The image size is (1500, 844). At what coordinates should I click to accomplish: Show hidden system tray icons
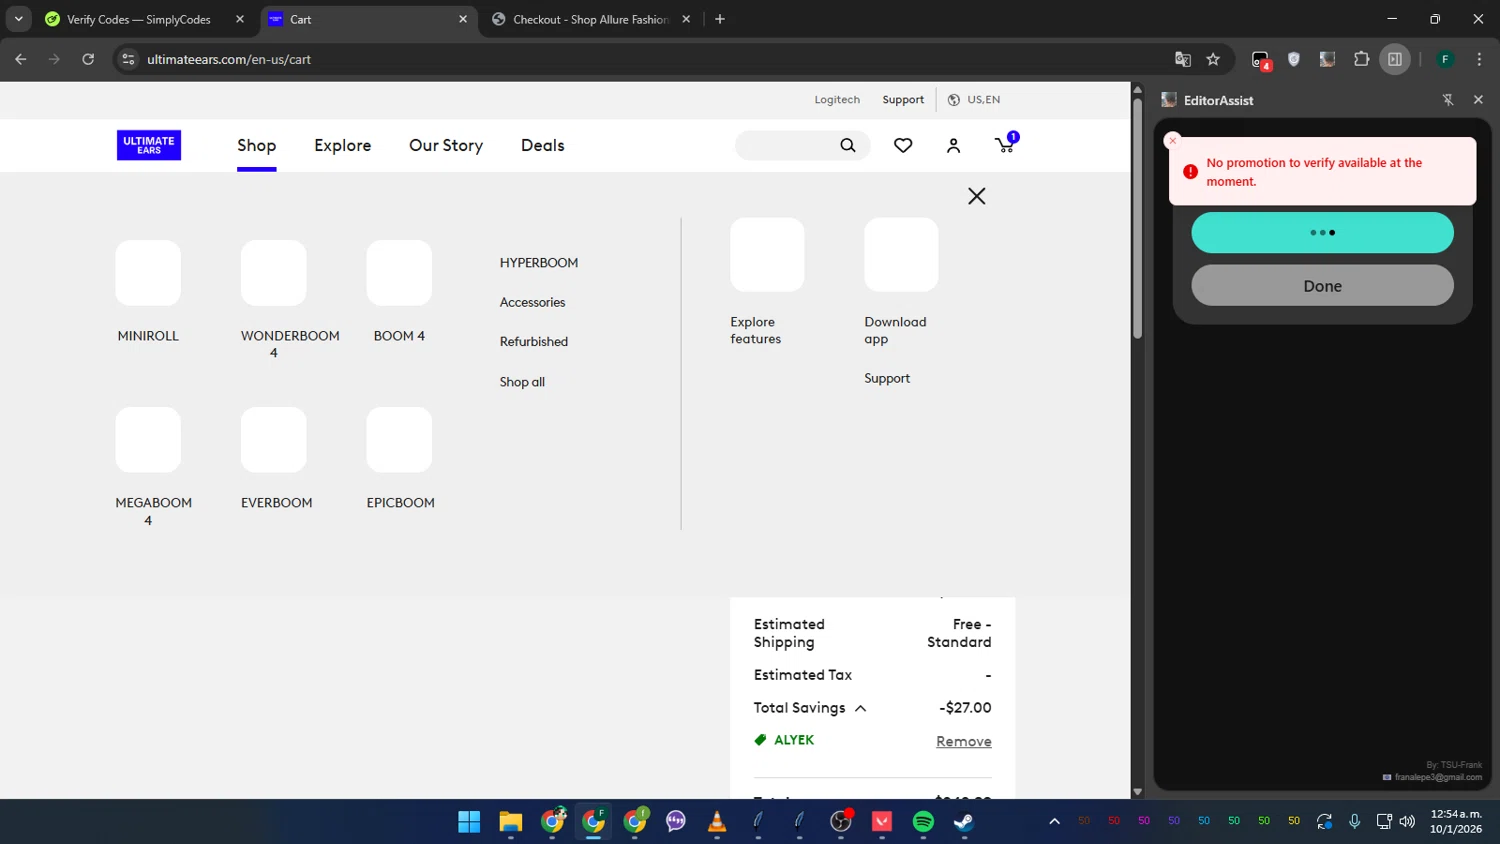[1054, 821]
